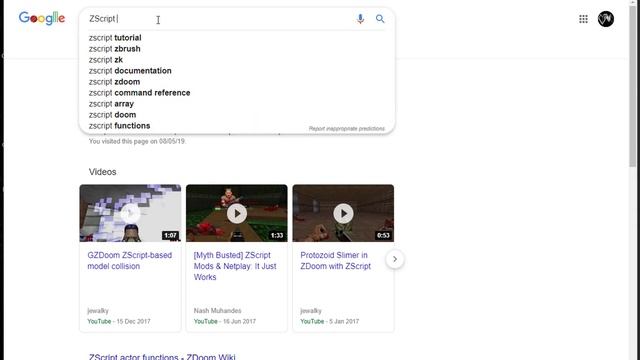
Task: Start voice search with the microphone icon
Action: click(x=360, y=19)
